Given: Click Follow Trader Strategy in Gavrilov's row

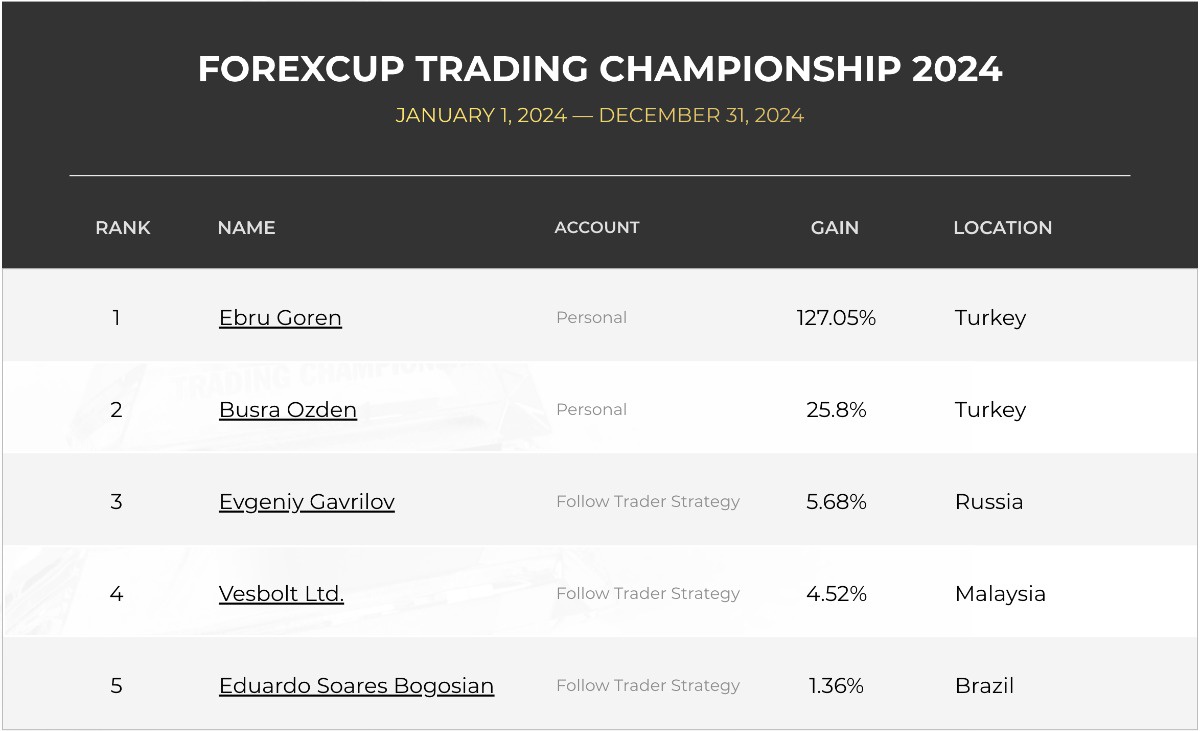Looking at the screenshot, I should point(648,502).
